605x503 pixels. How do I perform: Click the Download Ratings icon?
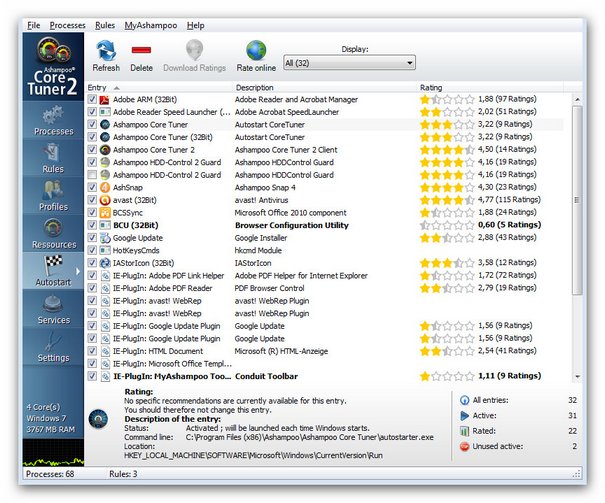click(194, 50)
